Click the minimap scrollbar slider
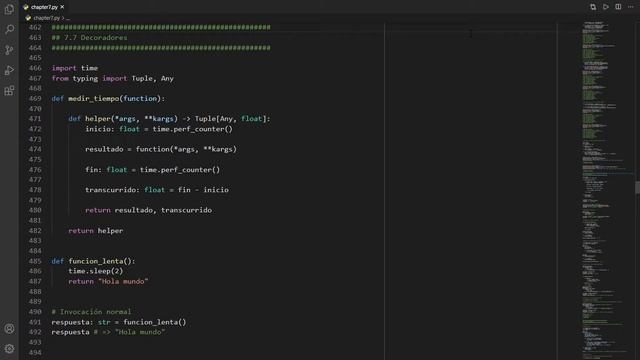The width and height of the screenshot is (640, 360). pos(637,188)
